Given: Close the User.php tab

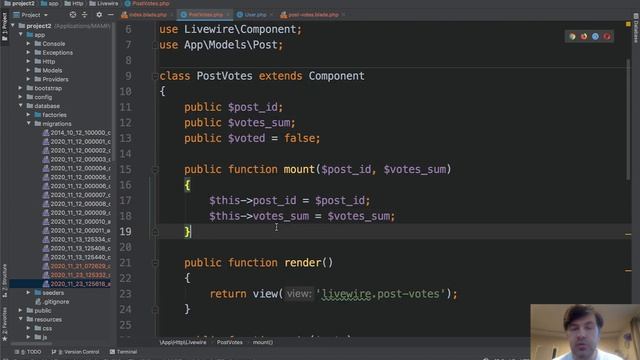Looking at the screenshot, I should click(271, 15).
